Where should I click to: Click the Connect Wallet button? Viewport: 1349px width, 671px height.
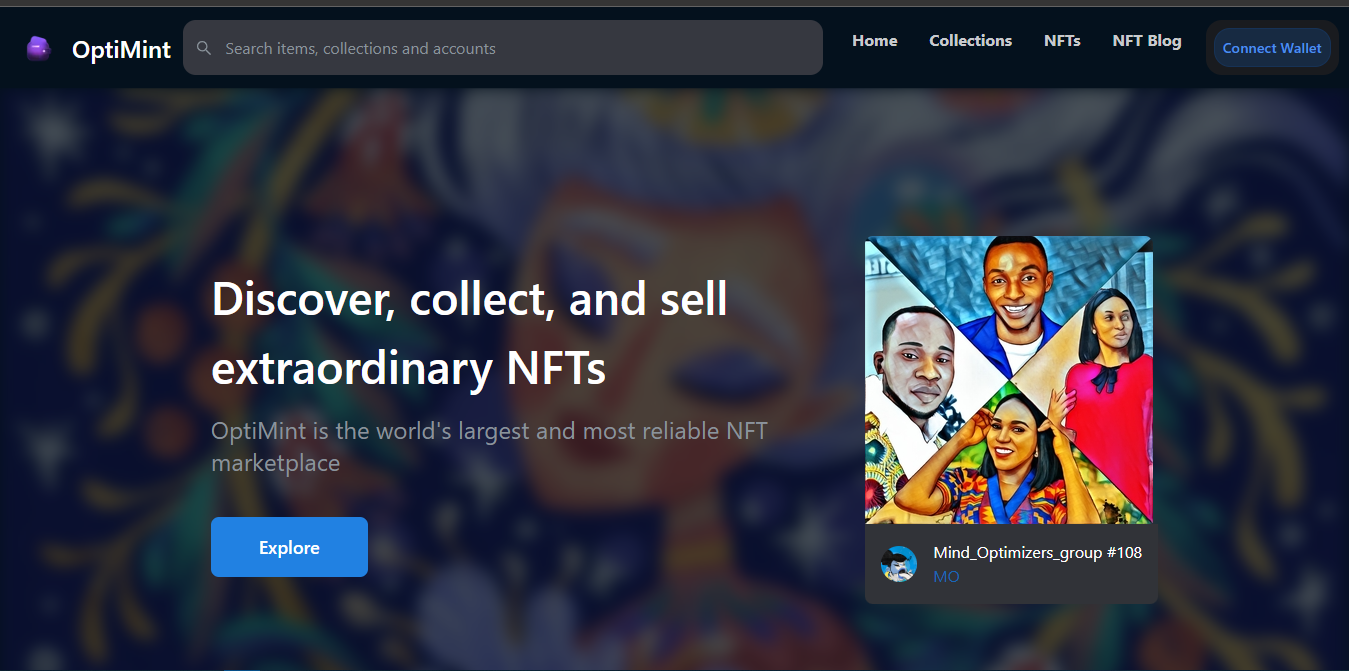tap(1272, 48)
